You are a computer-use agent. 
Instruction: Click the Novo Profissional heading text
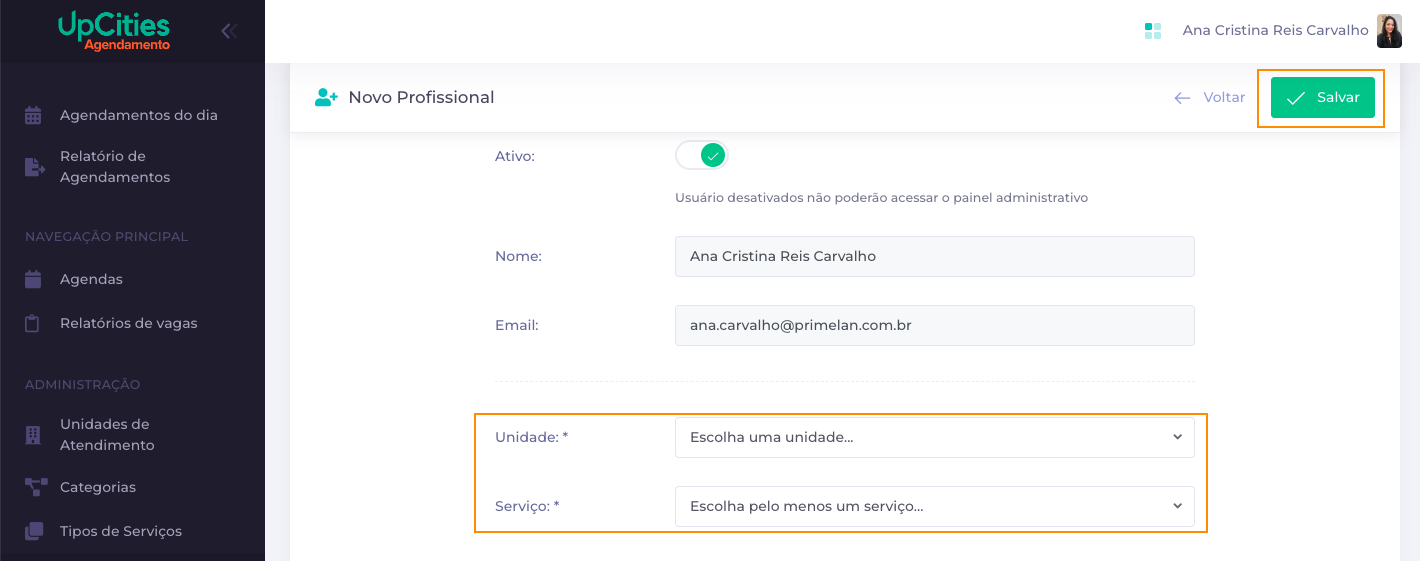421,97
